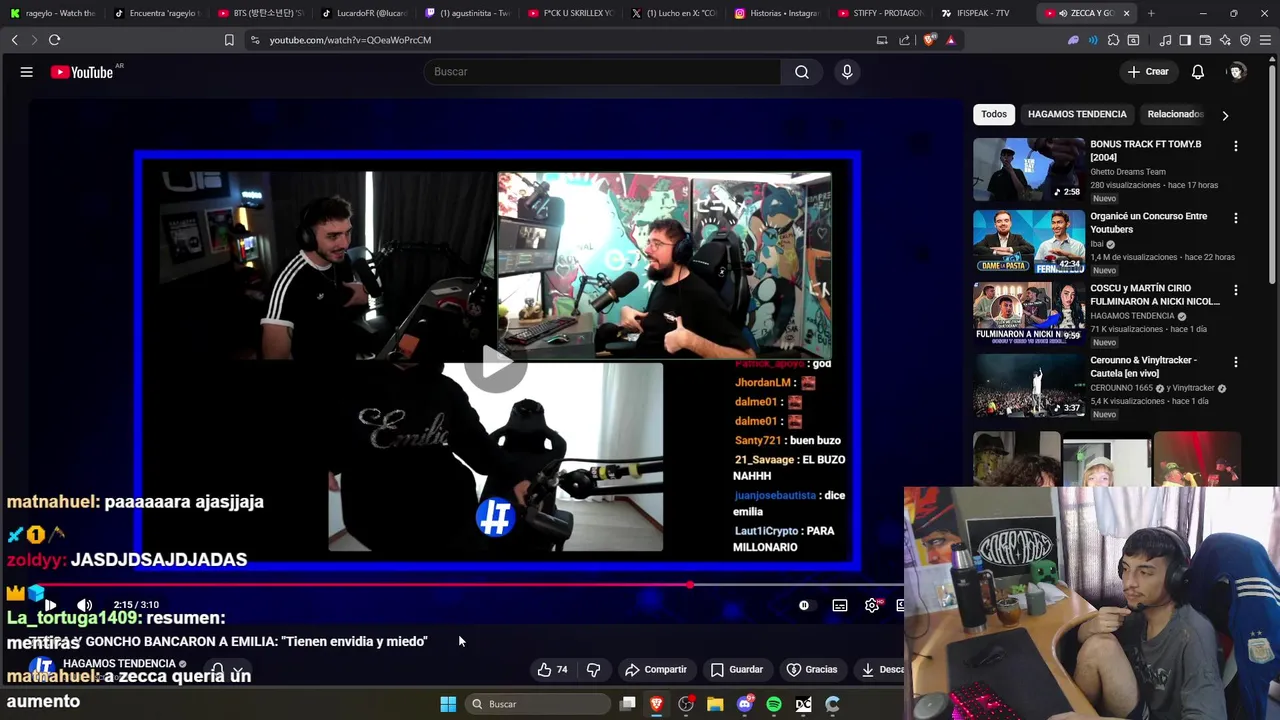Open the media control music note icon
The width and height of the screenshot is (1280, 720).
(1165, 40)
